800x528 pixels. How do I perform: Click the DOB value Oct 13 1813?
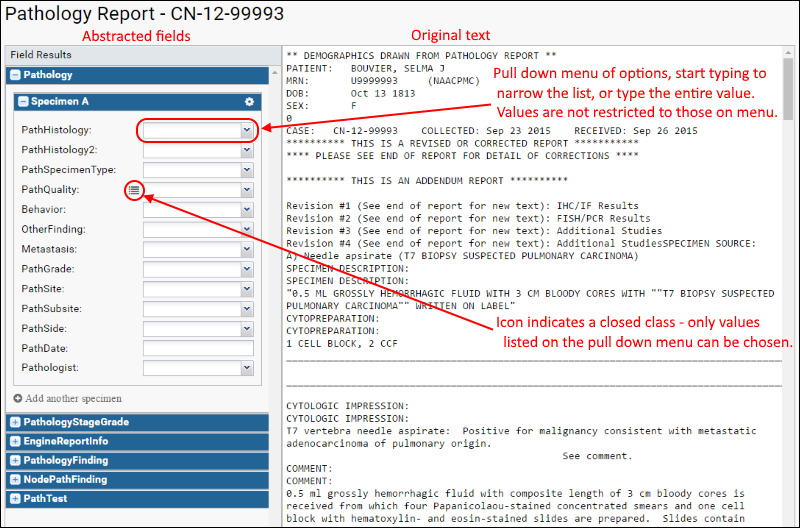[x=383, y=93]
